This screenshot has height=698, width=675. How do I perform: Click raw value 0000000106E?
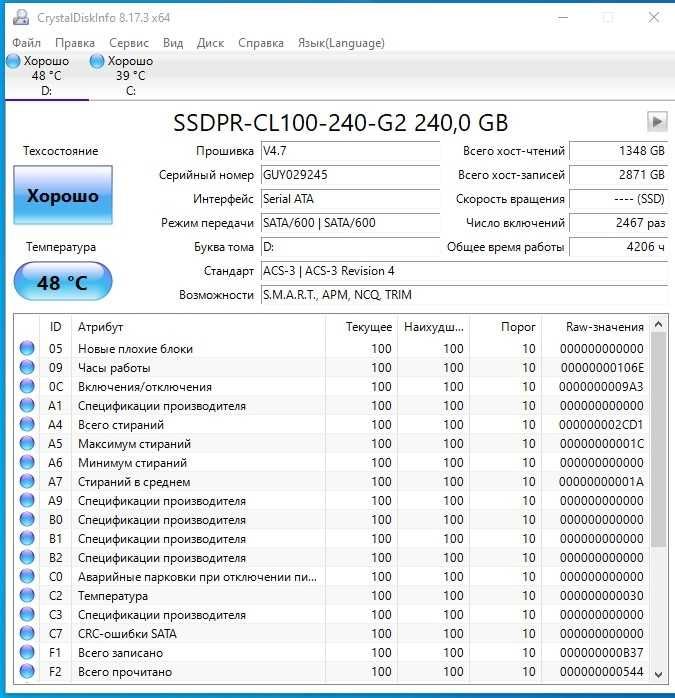(x=602, y=368)
